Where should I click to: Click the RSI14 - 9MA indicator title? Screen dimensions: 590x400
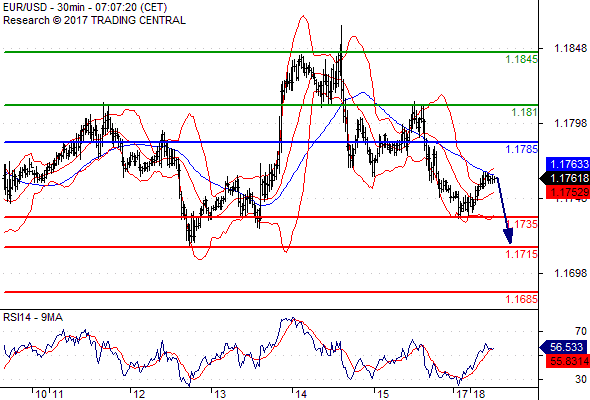[x=33, y=318]
